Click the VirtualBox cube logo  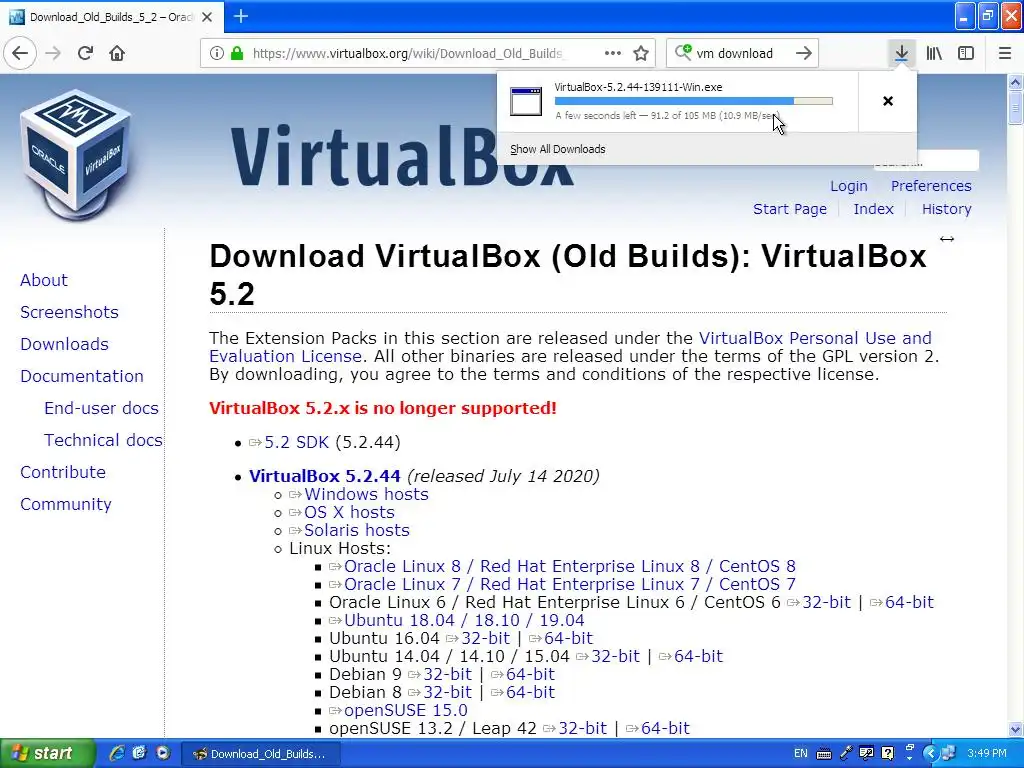point(75,155)
